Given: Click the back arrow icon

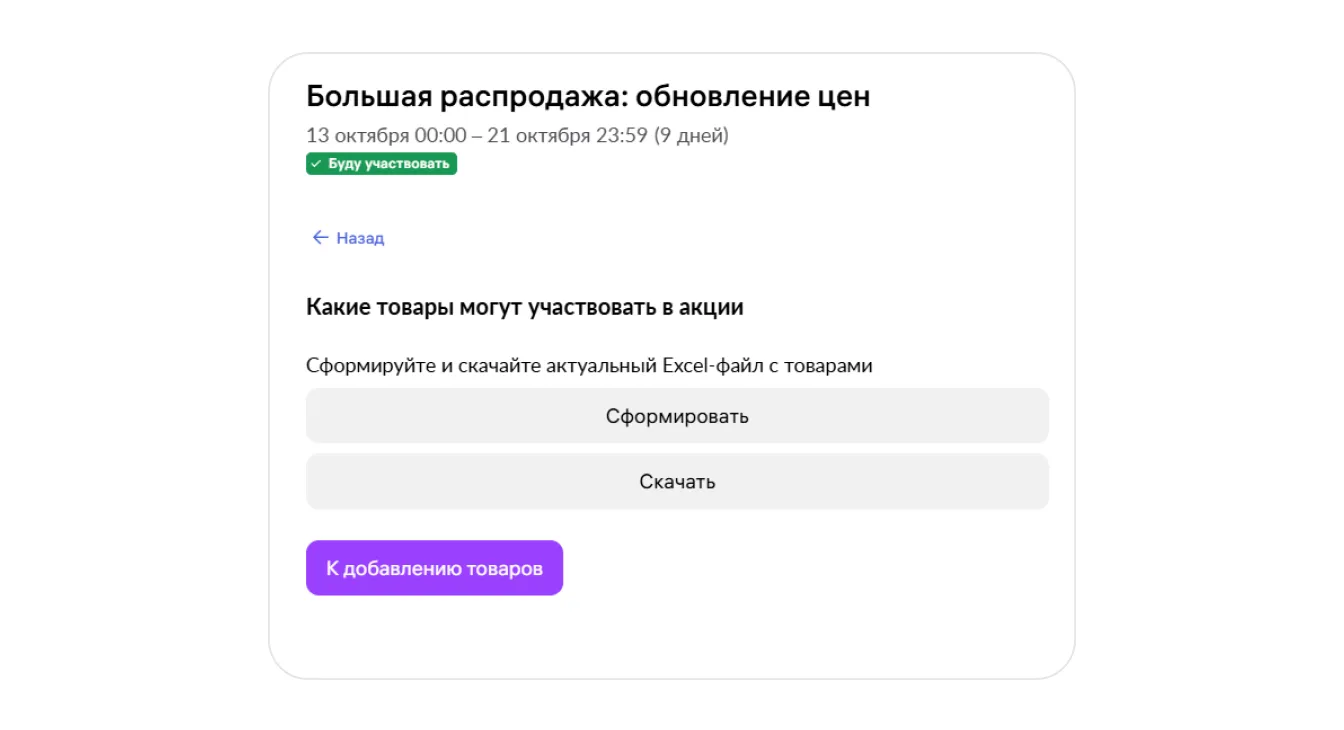Looking at the screenshot, I should click(x=320, y=238).
